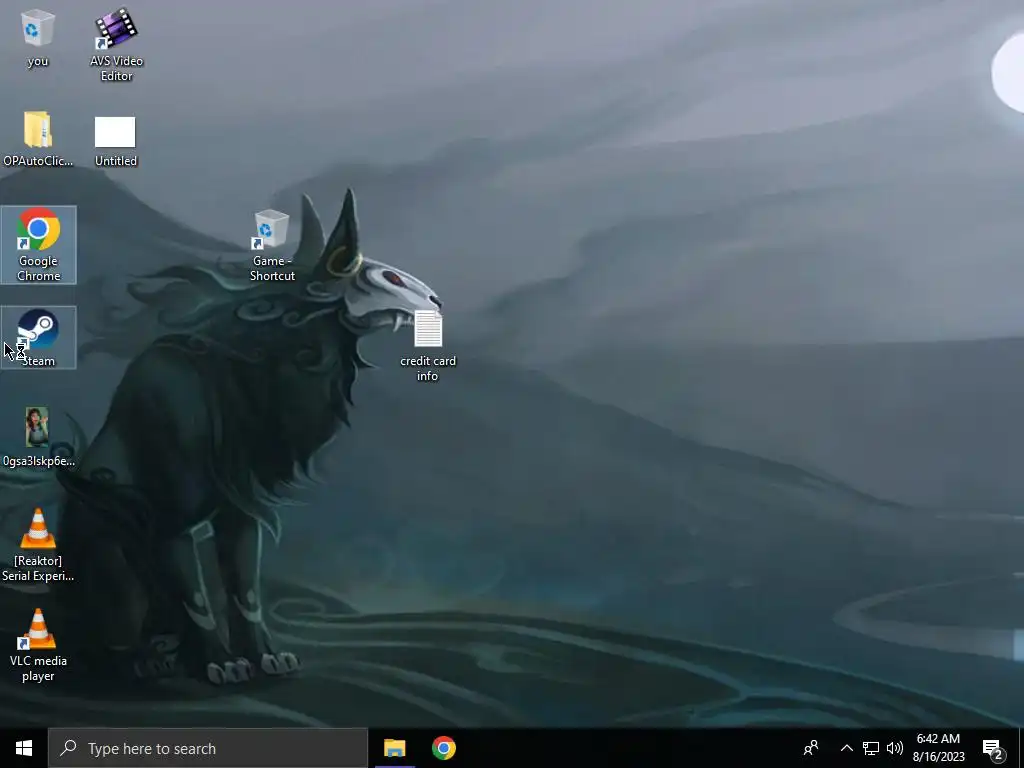Open the clock showing 6:42 AM
The height and width of the screenshot is (768, 1024).
(x=938, y=748)
